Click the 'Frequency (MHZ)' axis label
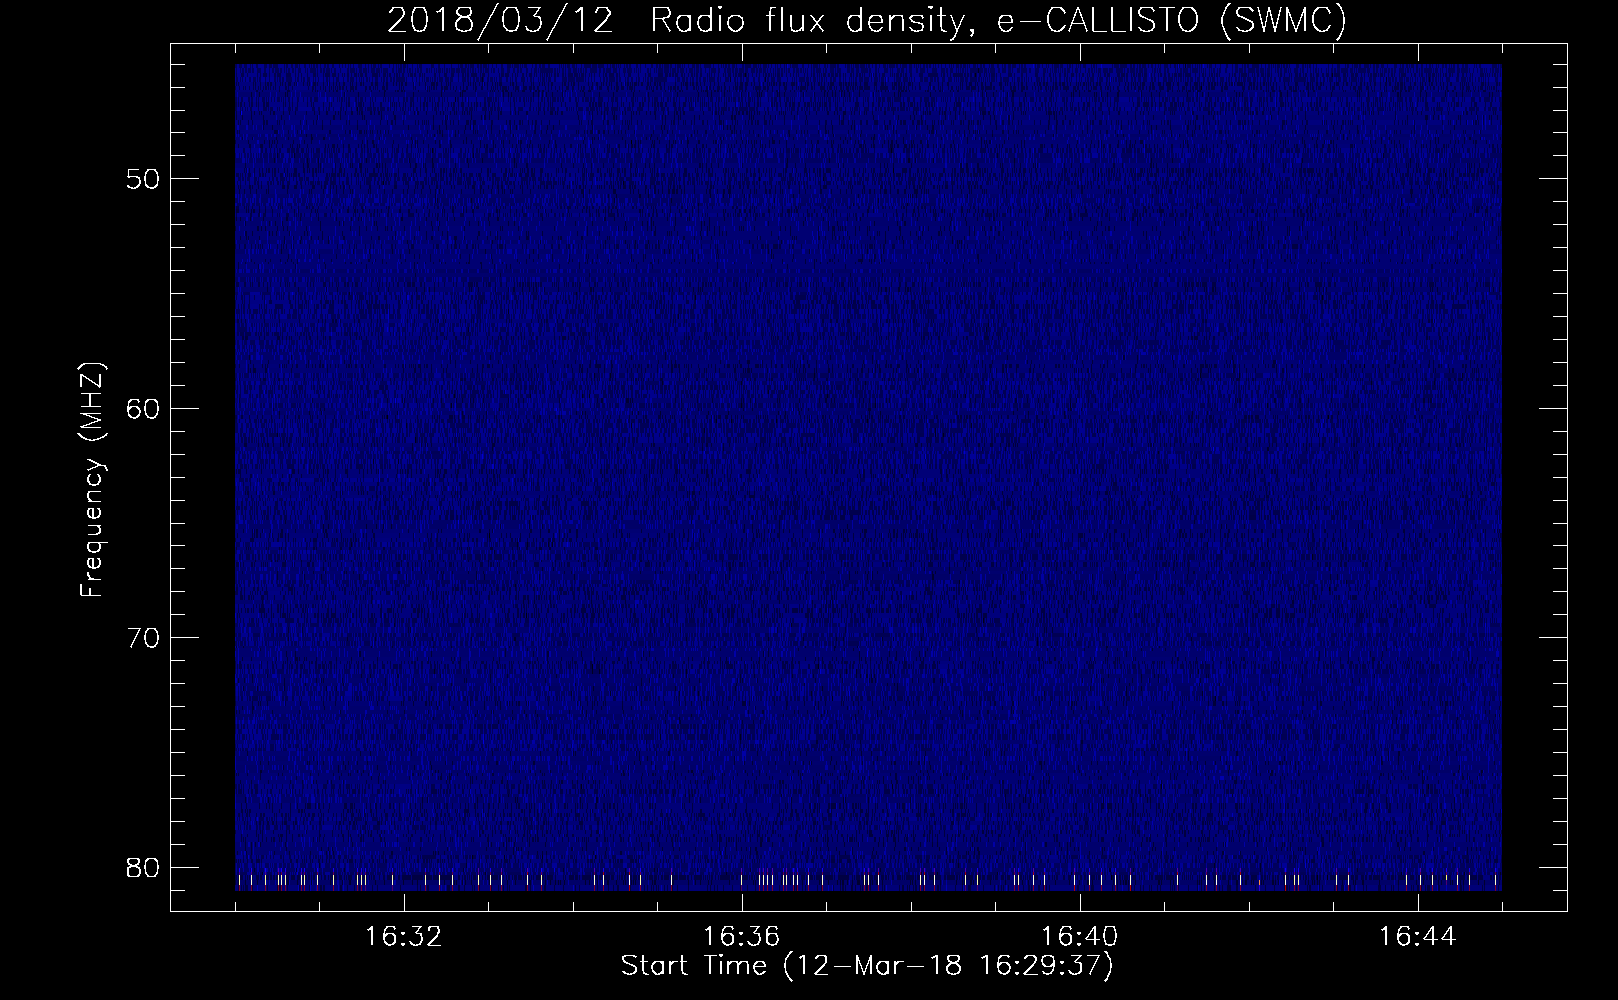The width and height of the screenshot is (1618, 1000). tap(92, 479)
